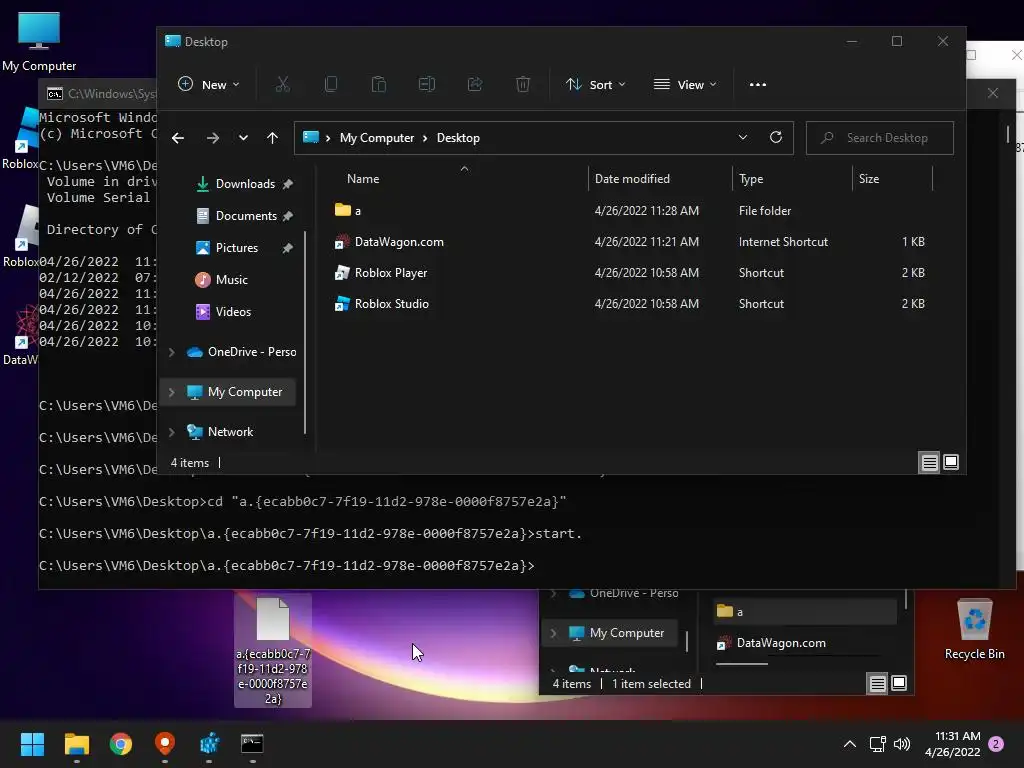Open the network tray icon
This screenshot has height=768, width=1024.
[877, 744]
